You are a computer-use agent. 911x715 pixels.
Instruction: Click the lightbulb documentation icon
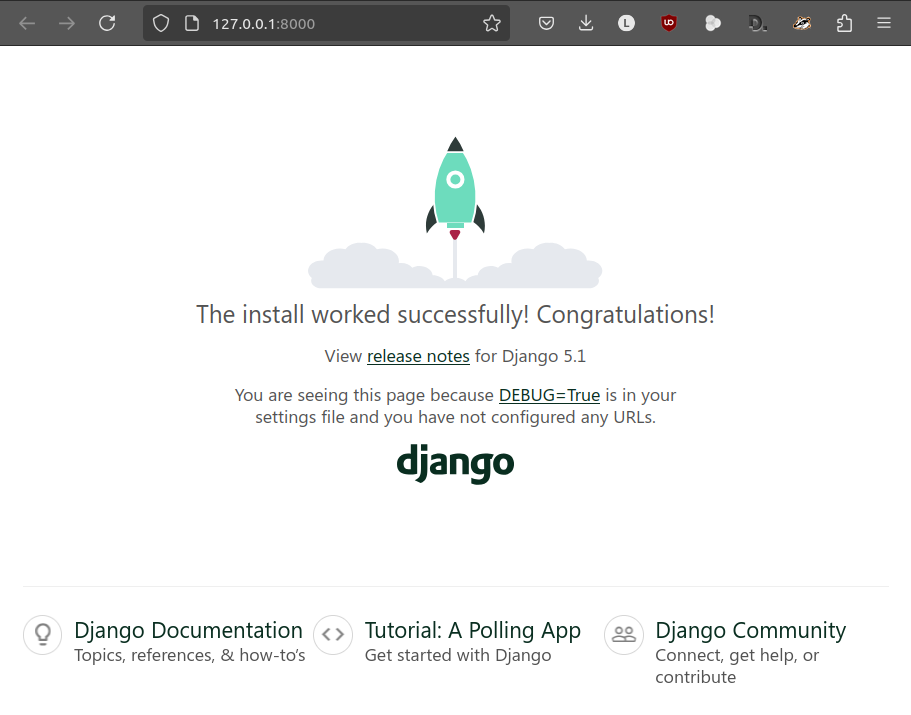point(42,635)
